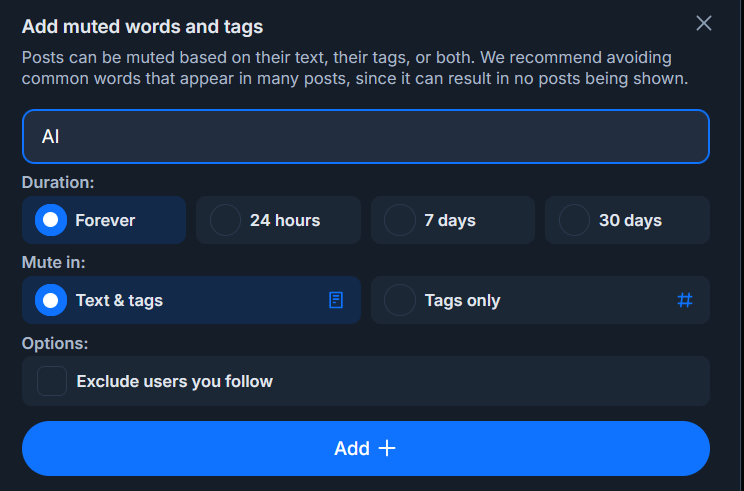
Task: Click the plus icon on Add button
Action: pyautogui.click(x=387, y=449)
